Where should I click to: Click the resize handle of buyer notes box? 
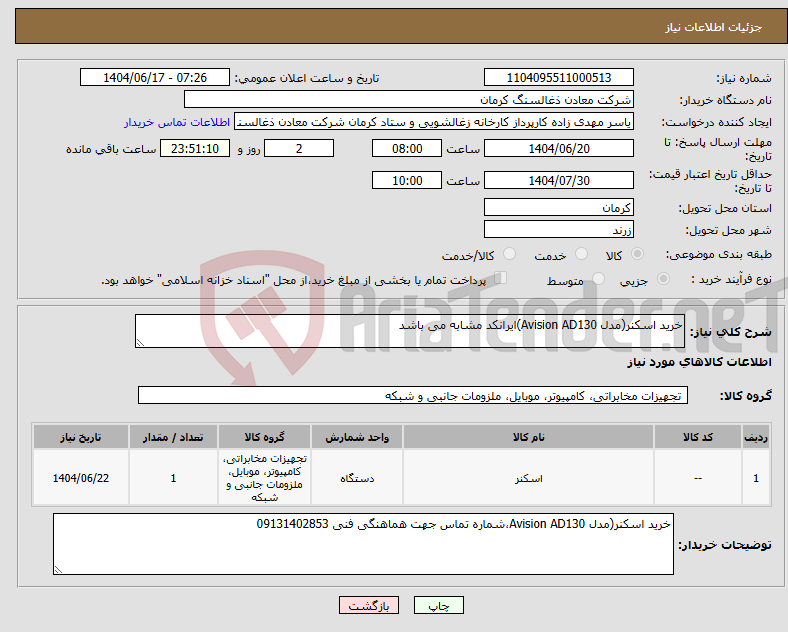[x=58, y=570]
